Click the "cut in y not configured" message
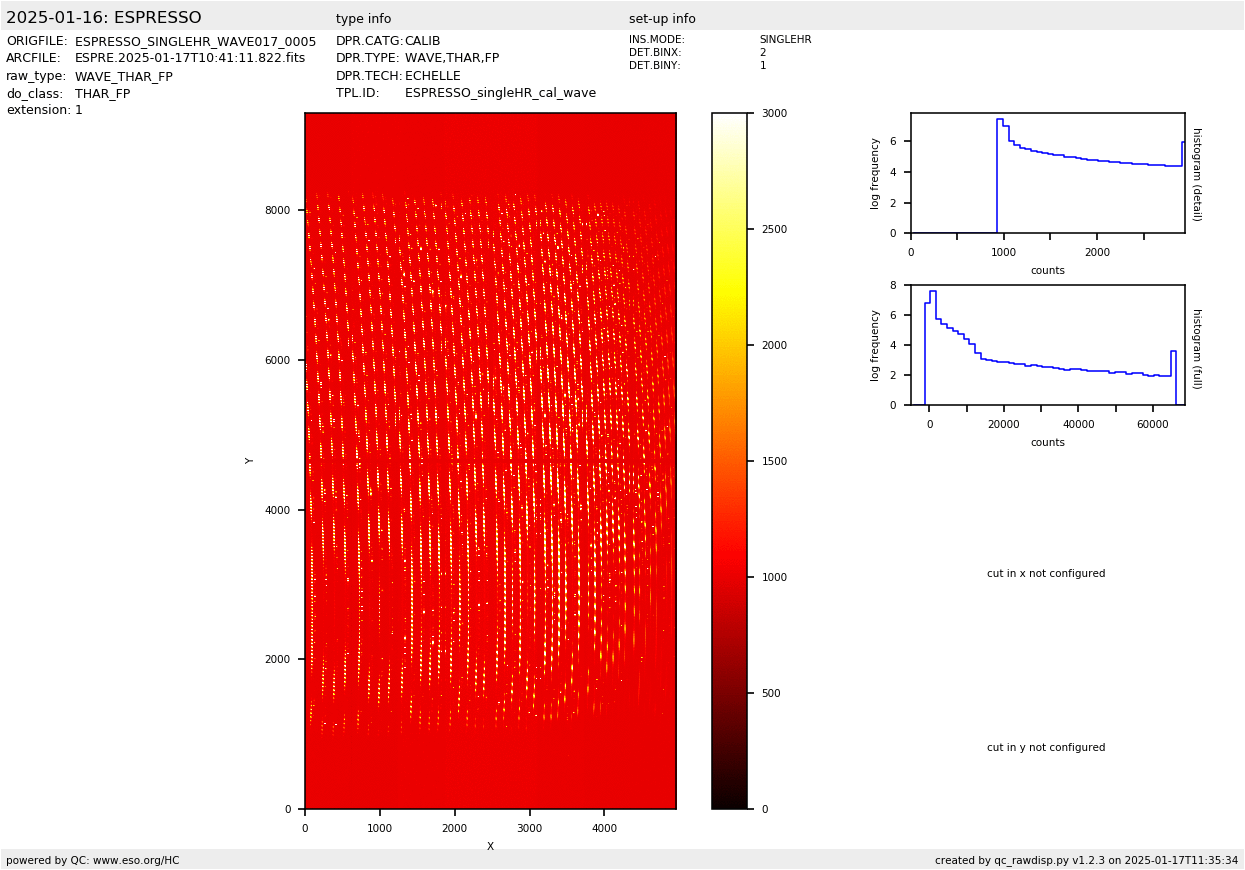 click(x=1046, y=748)
